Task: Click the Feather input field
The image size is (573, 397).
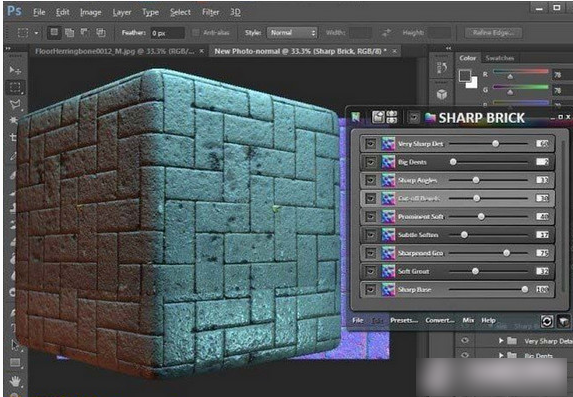Action: 167,33
